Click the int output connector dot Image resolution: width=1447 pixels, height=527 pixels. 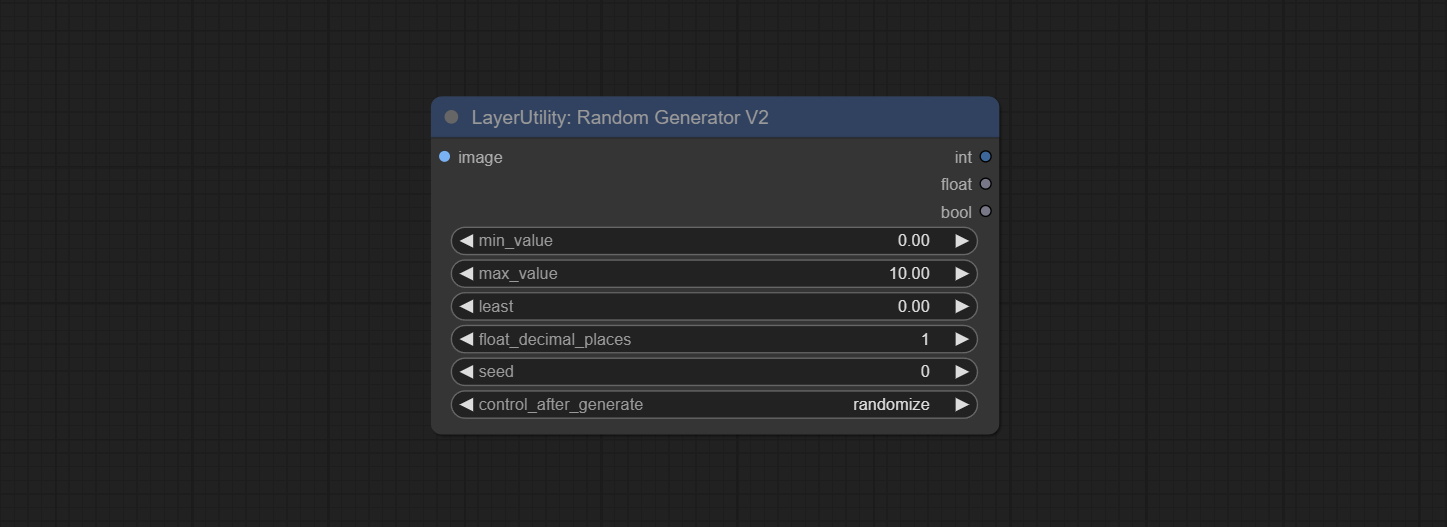[x=985, y=157]
